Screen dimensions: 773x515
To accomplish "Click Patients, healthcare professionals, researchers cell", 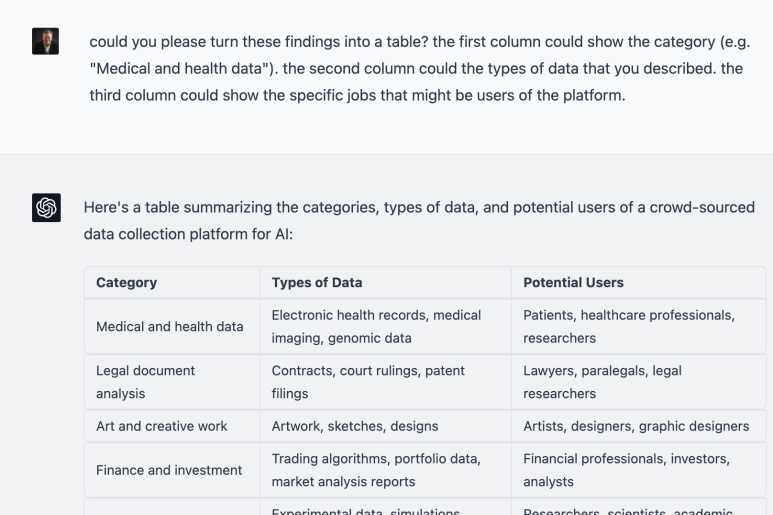I will pos(638,326).
